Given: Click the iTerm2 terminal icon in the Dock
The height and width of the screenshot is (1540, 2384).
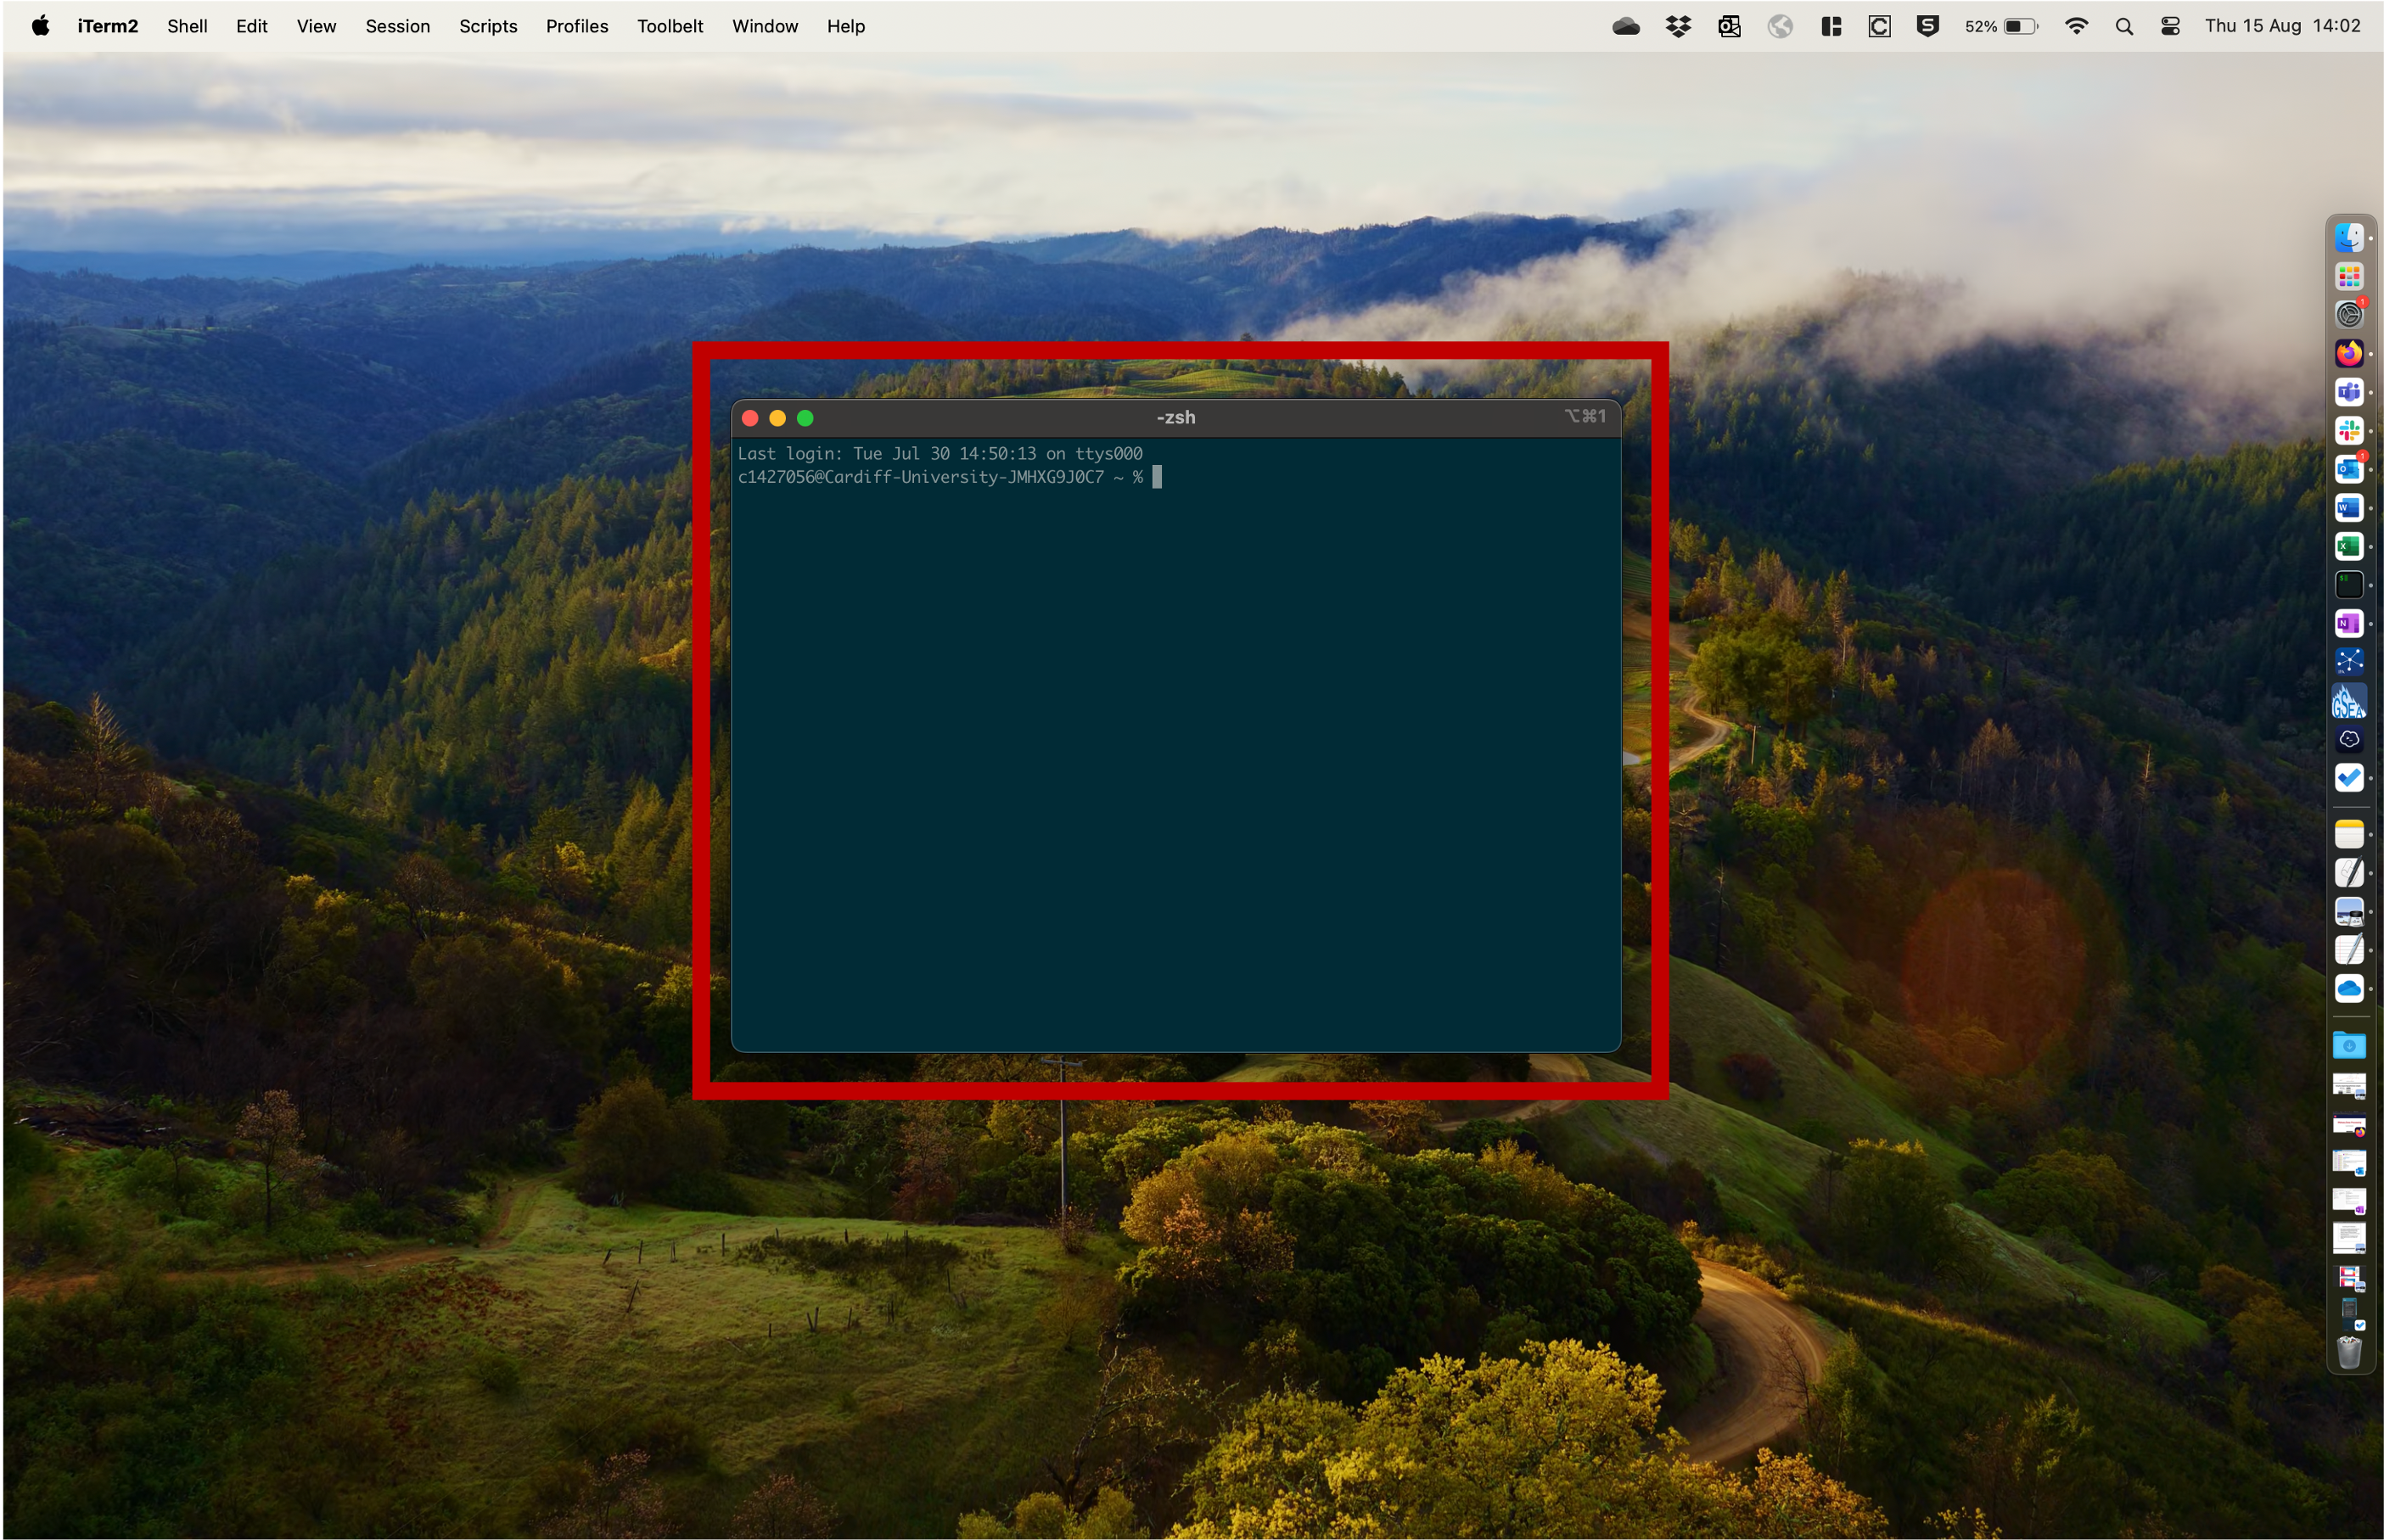Looking at the screenshot, I should (x=2348, y=585).
